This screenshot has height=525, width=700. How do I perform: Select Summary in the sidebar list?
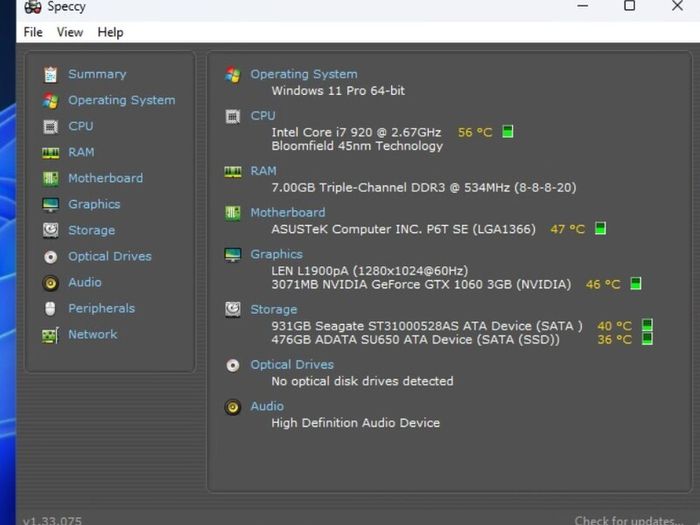point(97,74)
